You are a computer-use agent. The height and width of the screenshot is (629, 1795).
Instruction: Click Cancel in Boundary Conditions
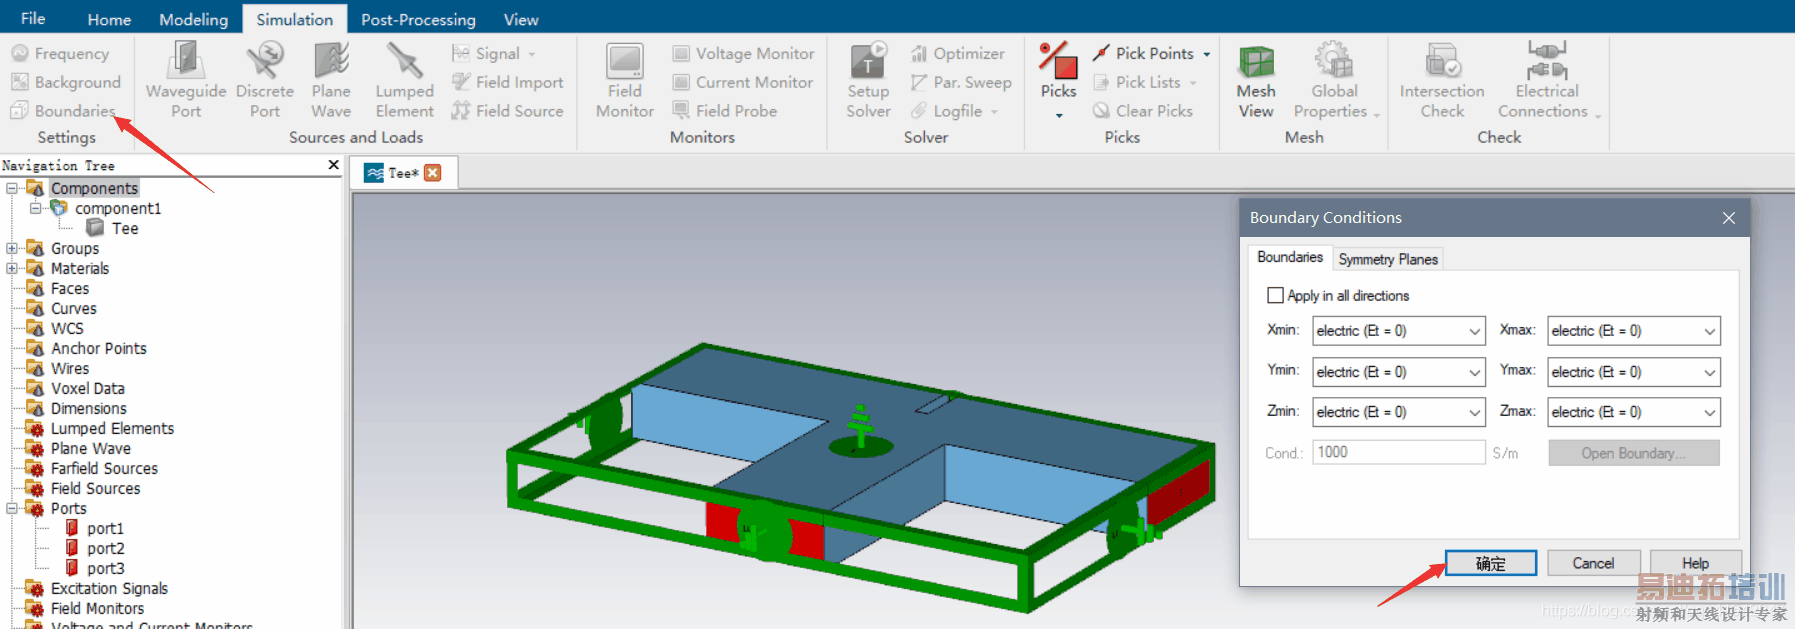[1593, 563]
